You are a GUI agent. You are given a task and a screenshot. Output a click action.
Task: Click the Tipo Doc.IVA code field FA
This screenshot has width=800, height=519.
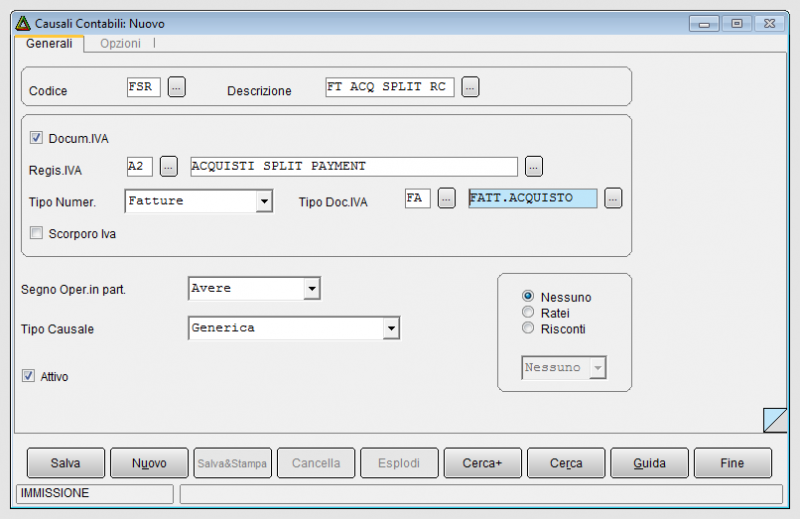pos(418,198)
